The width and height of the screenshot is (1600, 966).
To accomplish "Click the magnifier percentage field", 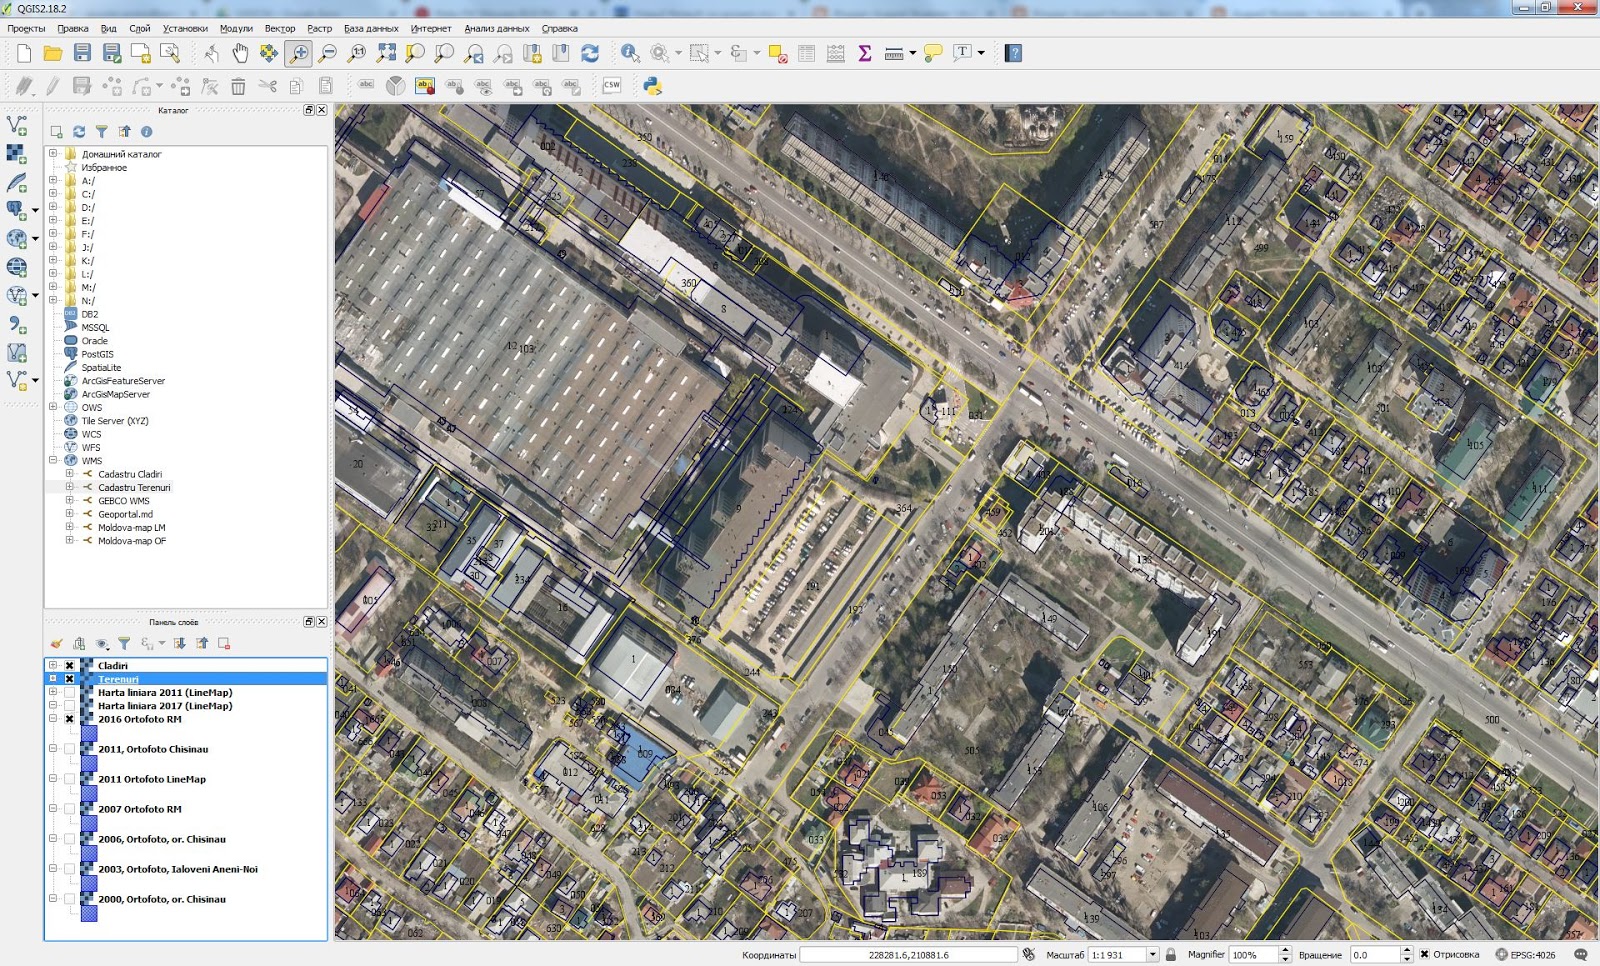I will pos(1254,954).
